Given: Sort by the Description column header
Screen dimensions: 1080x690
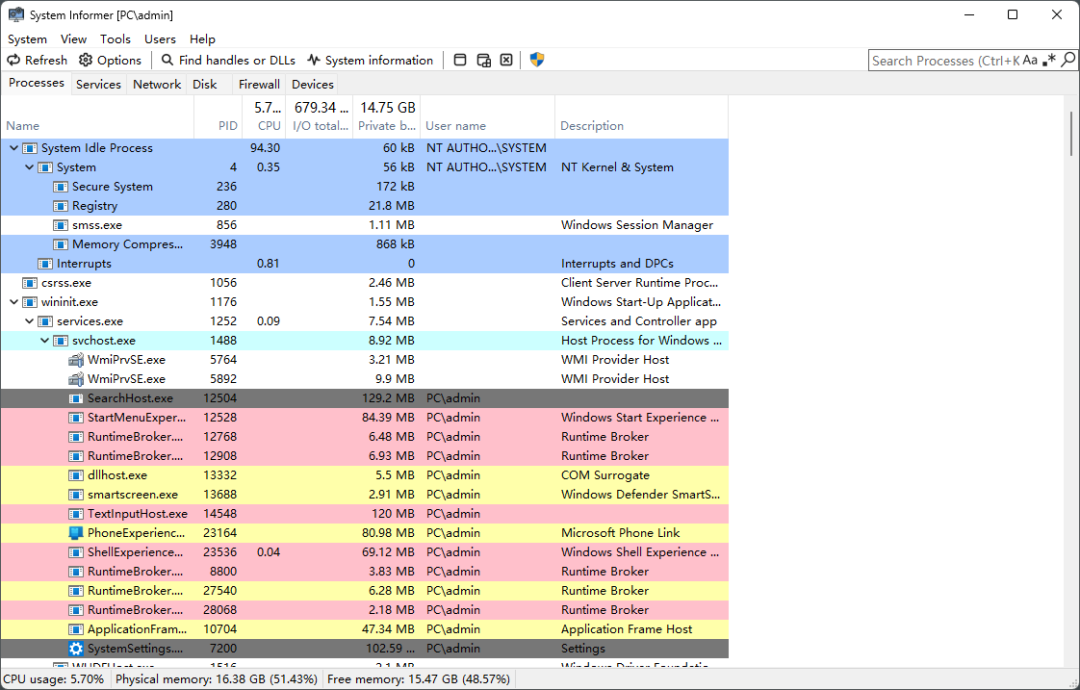Looking at the screenshot, I should 641,117.
